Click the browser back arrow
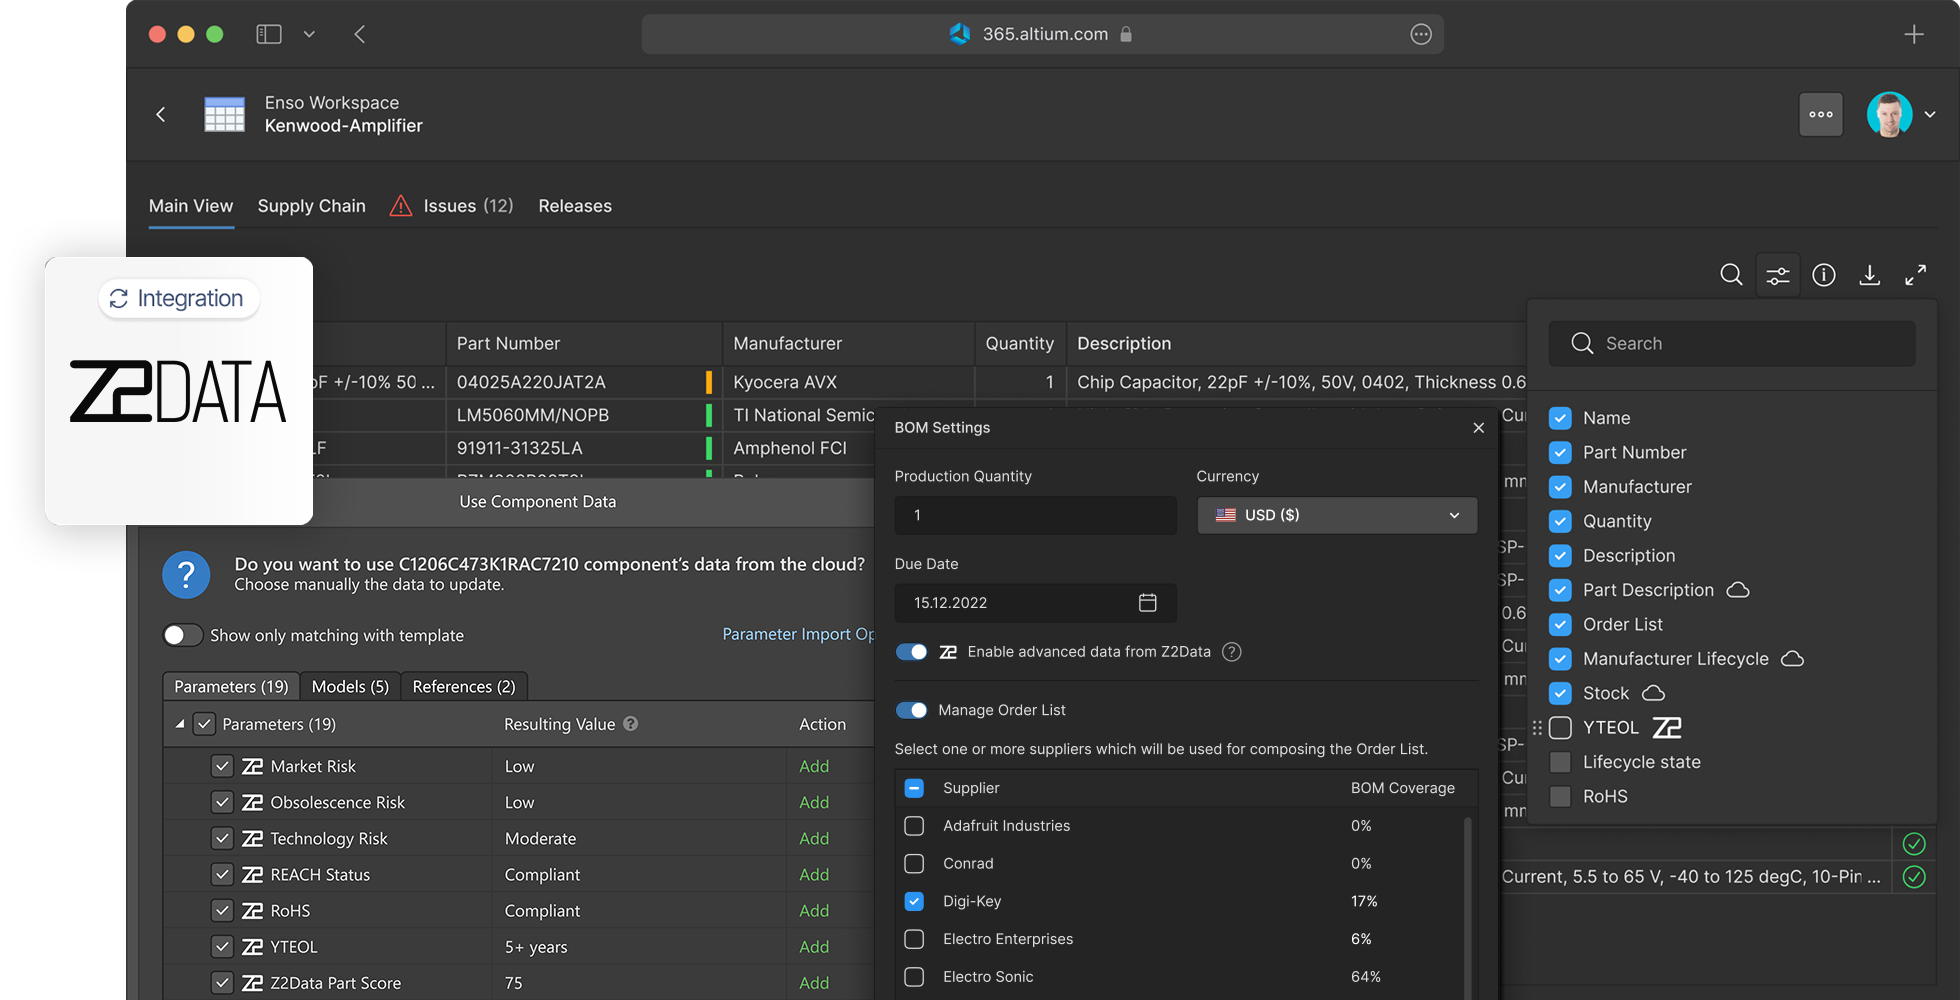The image size is (1960, 1000). tap(360, 34)
